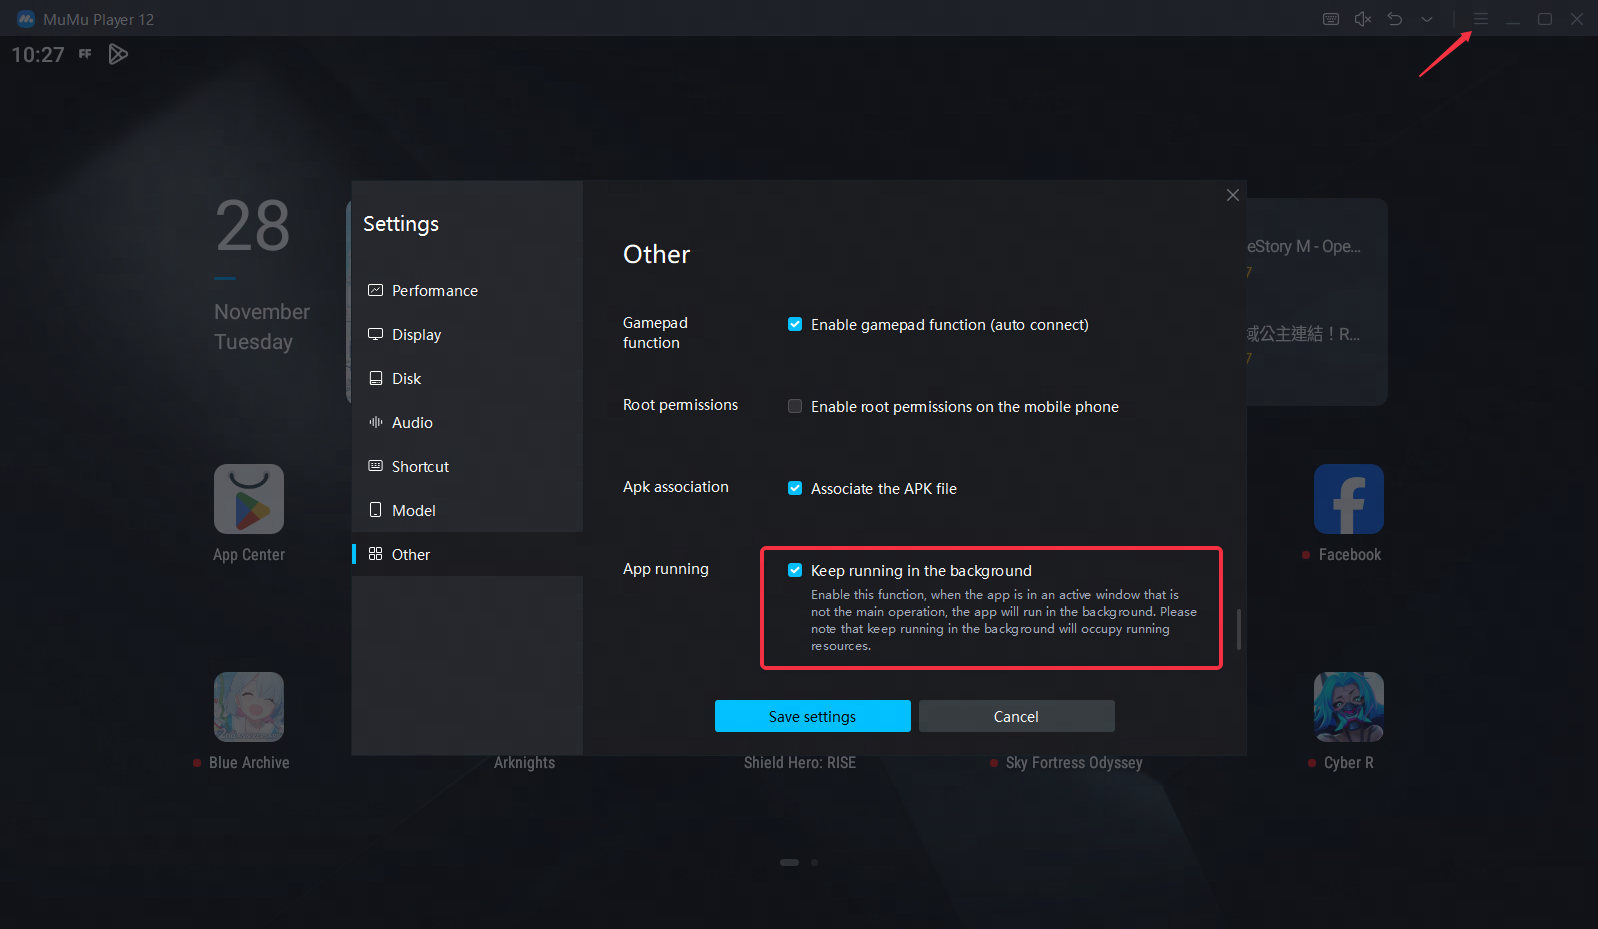The height and width of the screenshot is (929, 1598).
Task: Launch the Facebook app icon
Action: pyautogui.click(x=1348, y=499)
